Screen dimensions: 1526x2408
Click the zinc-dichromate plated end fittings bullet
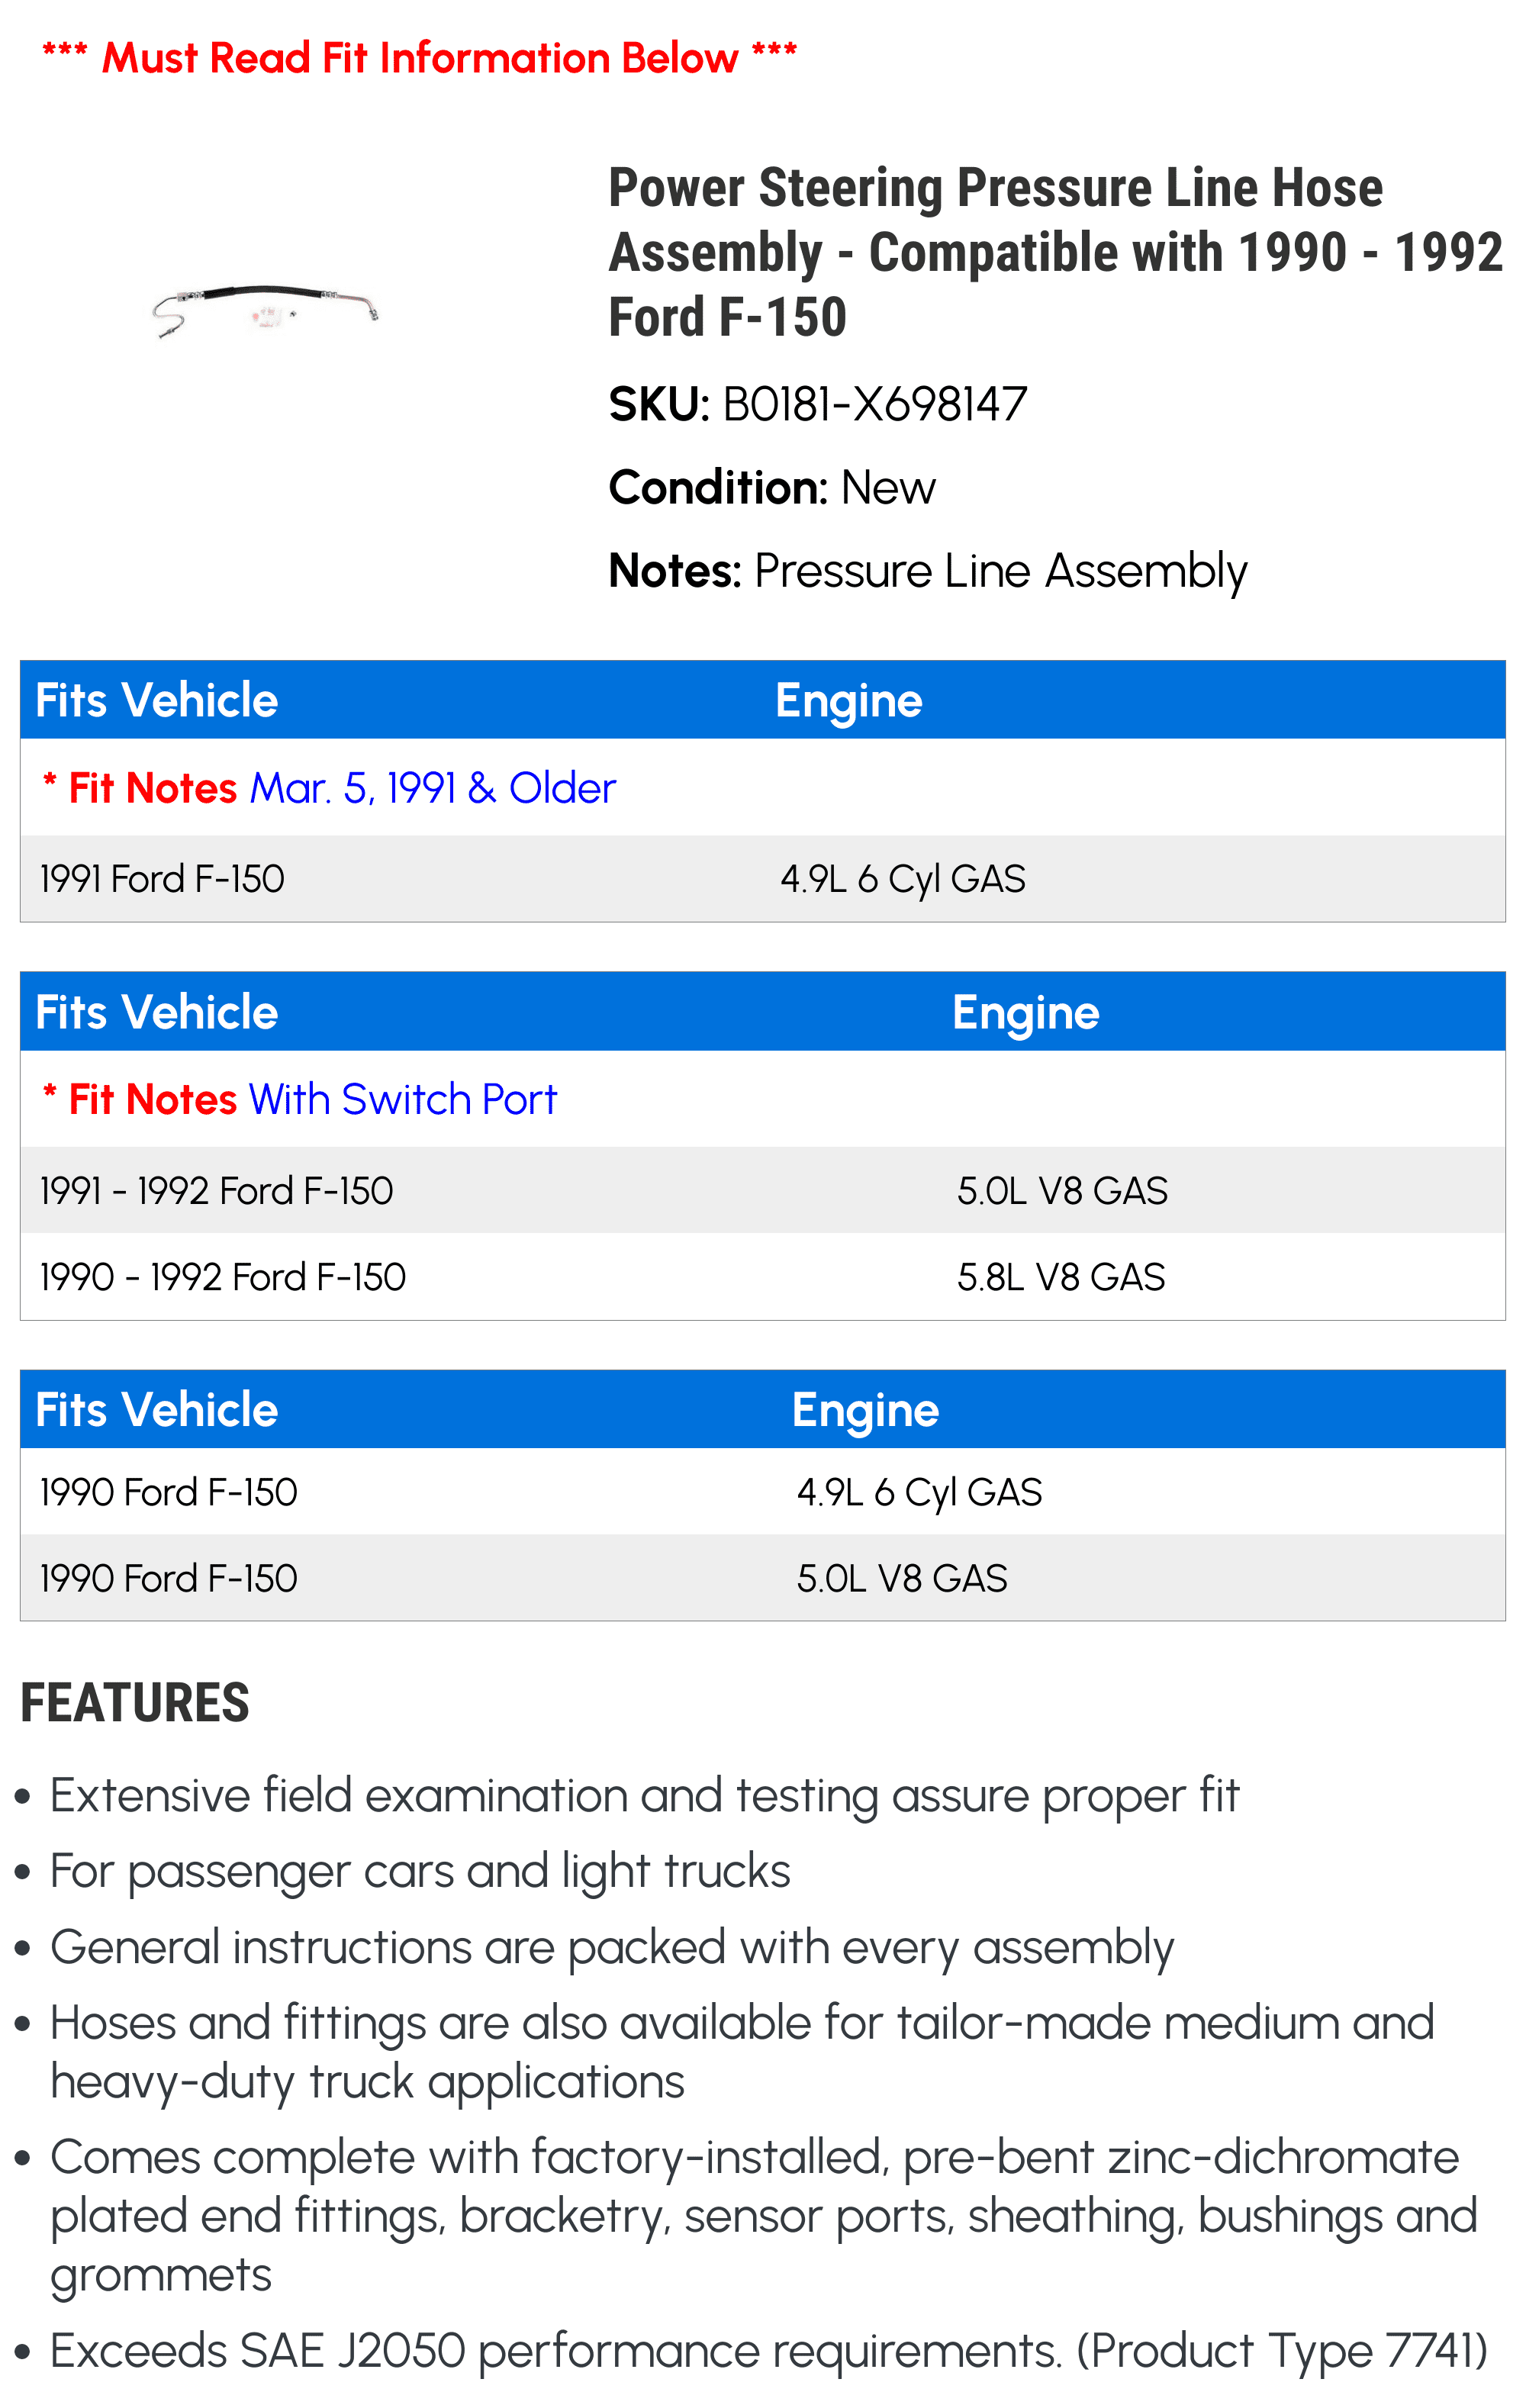point(763,2215)
